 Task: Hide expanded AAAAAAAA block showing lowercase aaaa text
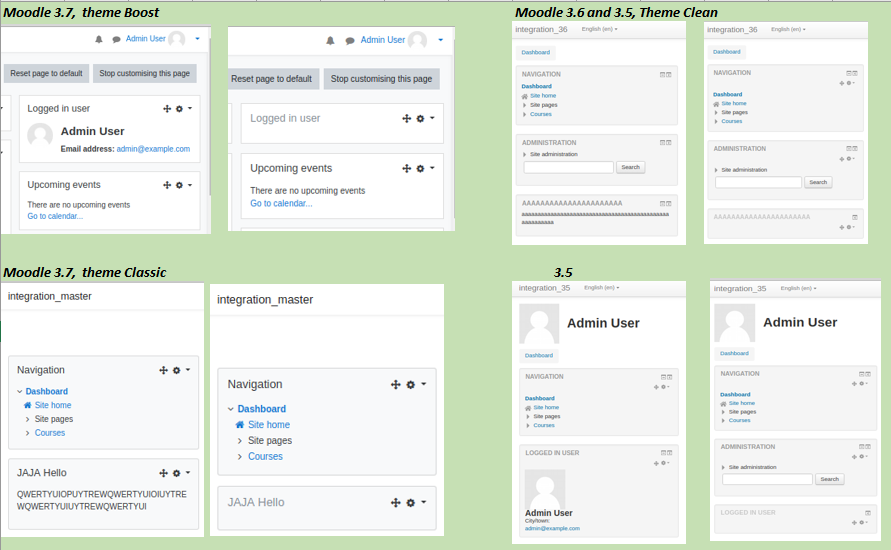point(663,203)
